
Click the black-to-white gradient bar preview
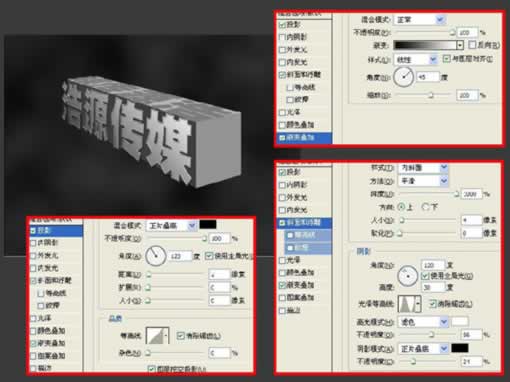coord(425,45)
